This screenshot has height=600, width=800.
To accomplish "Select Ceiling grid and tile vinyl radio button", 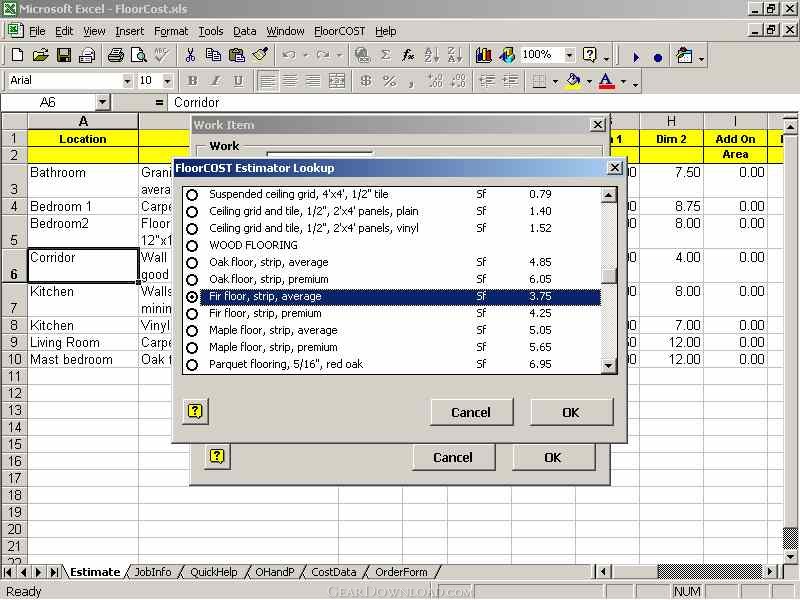I will pyautogui.click(x=192, y=229).
